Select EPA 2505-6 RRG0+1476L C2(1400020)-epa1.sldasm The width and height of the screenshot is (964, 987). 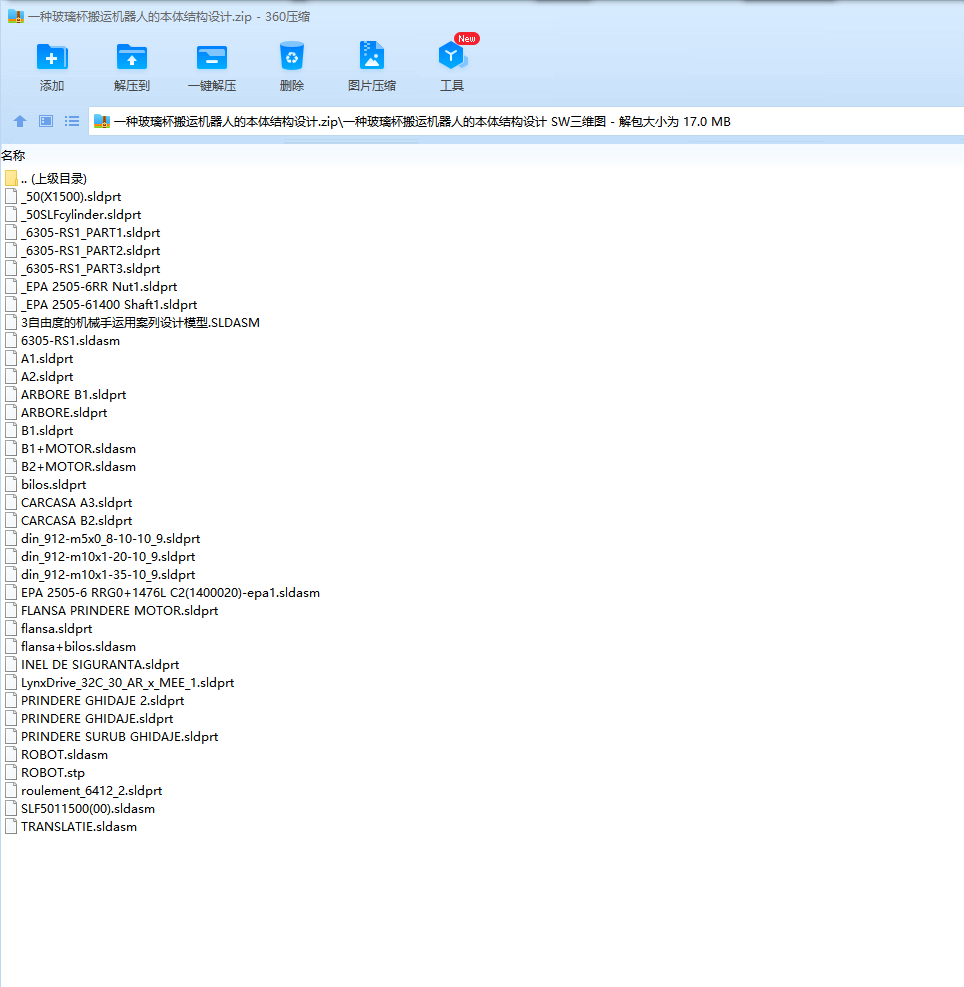point(170,593)
